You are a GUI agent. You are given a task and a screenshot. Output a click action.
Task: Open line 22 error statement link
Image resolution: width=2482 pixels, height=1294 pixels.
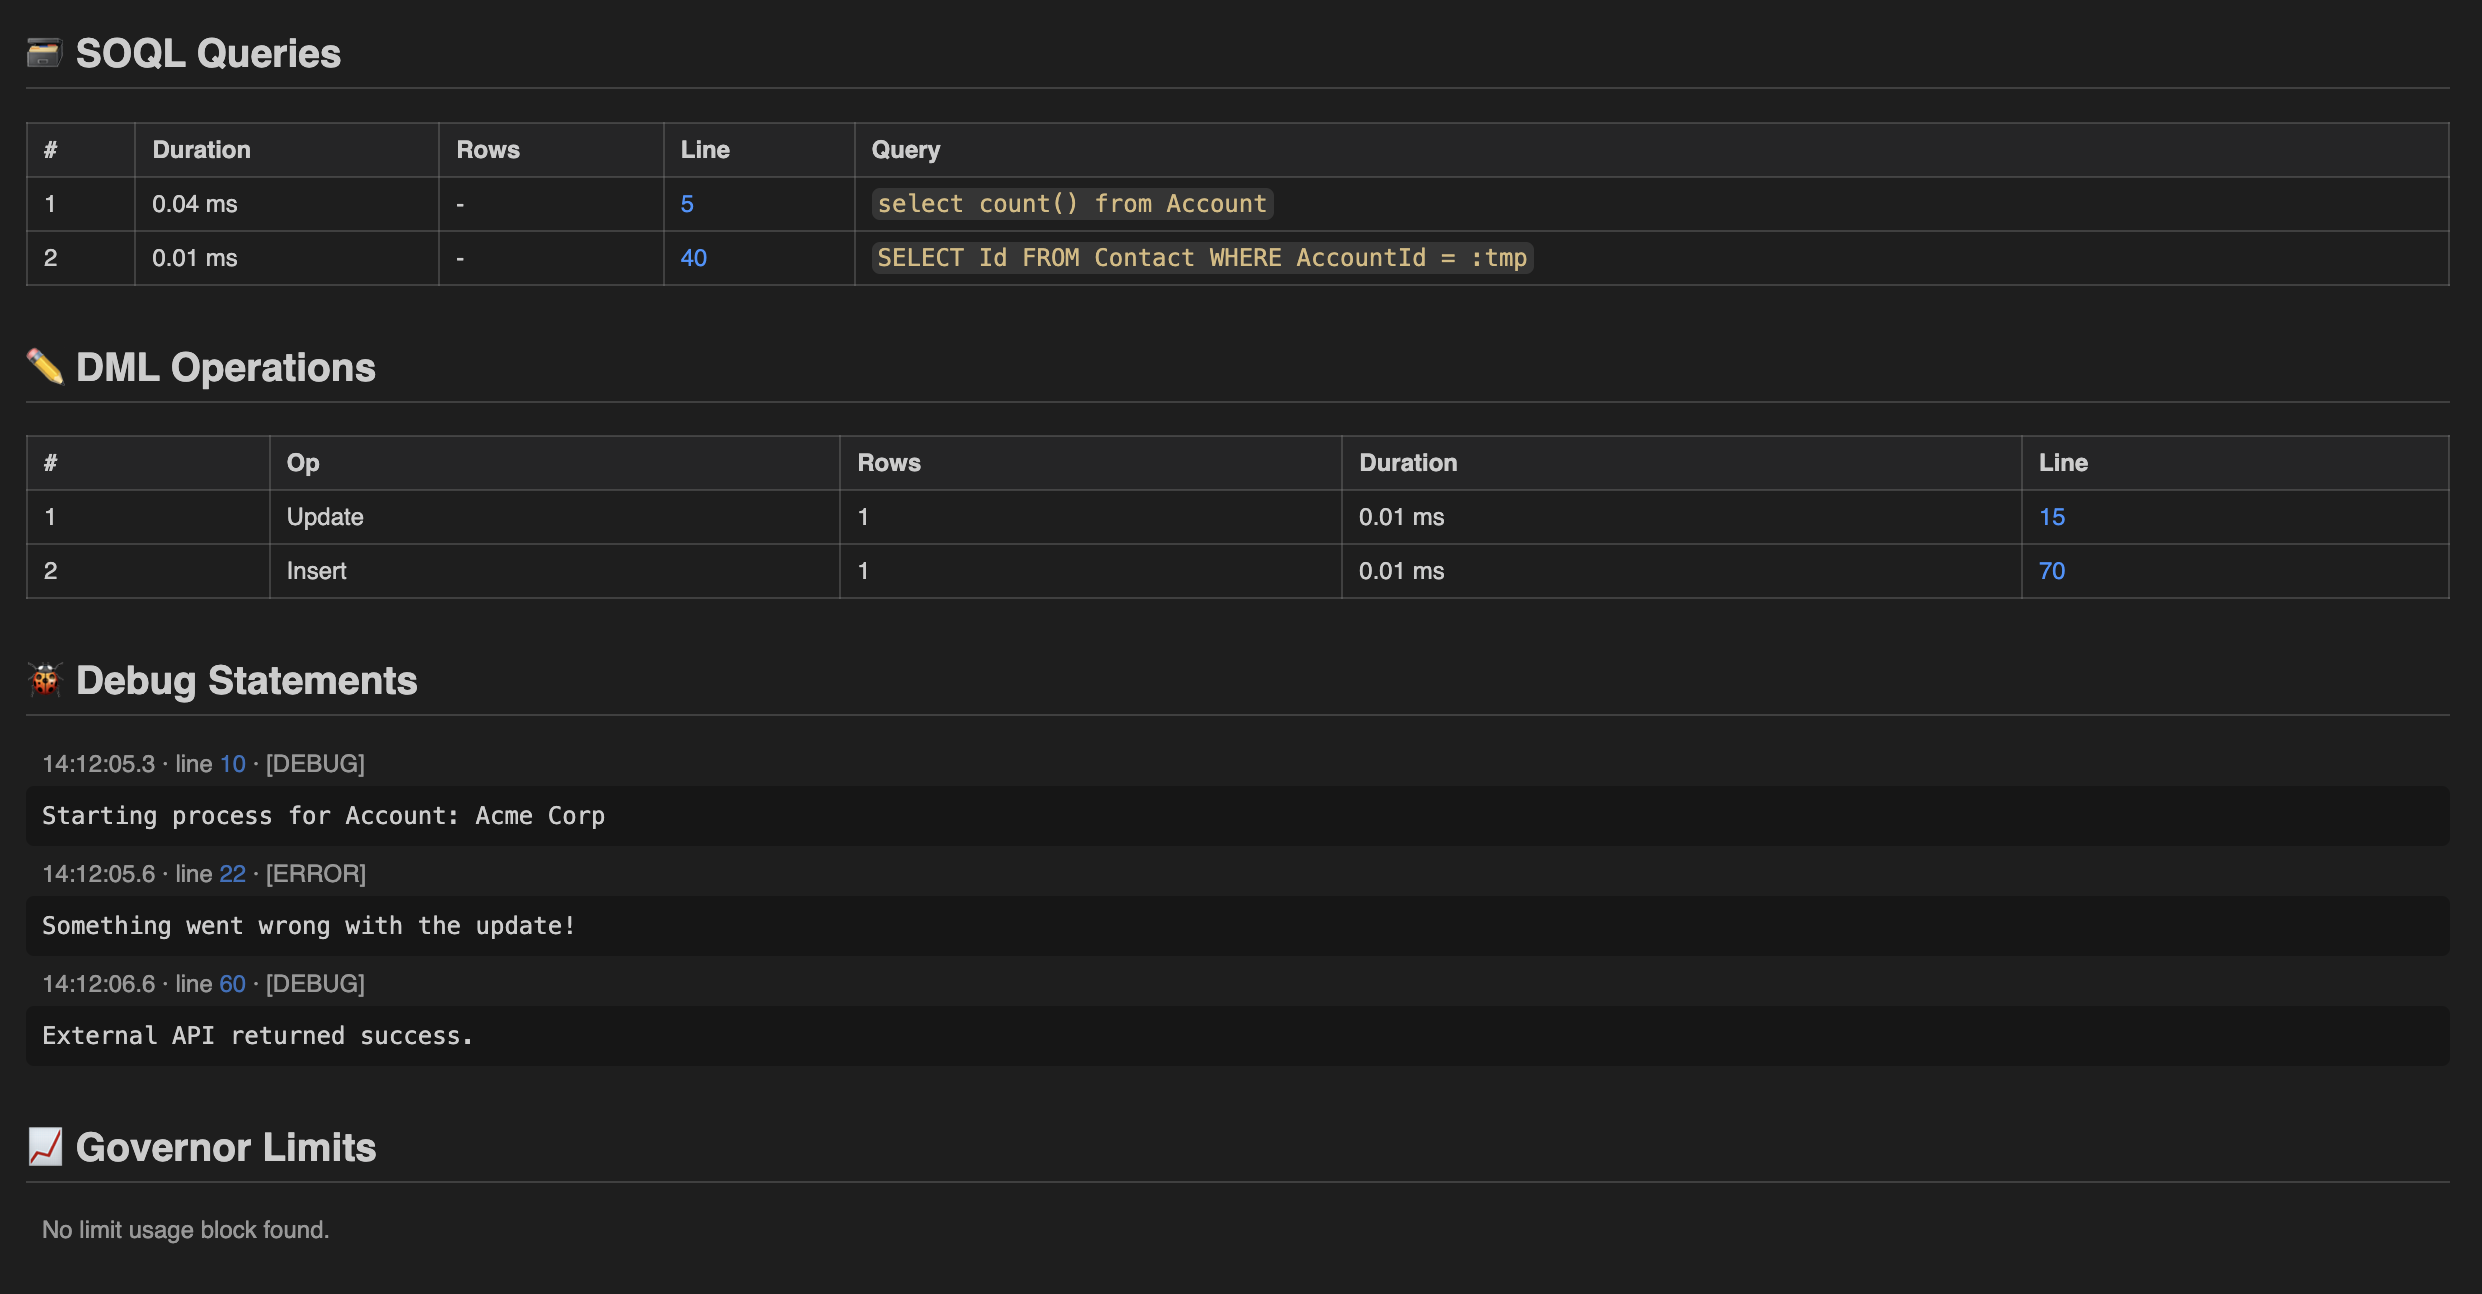pyautogui.click(x=232, y=874)
